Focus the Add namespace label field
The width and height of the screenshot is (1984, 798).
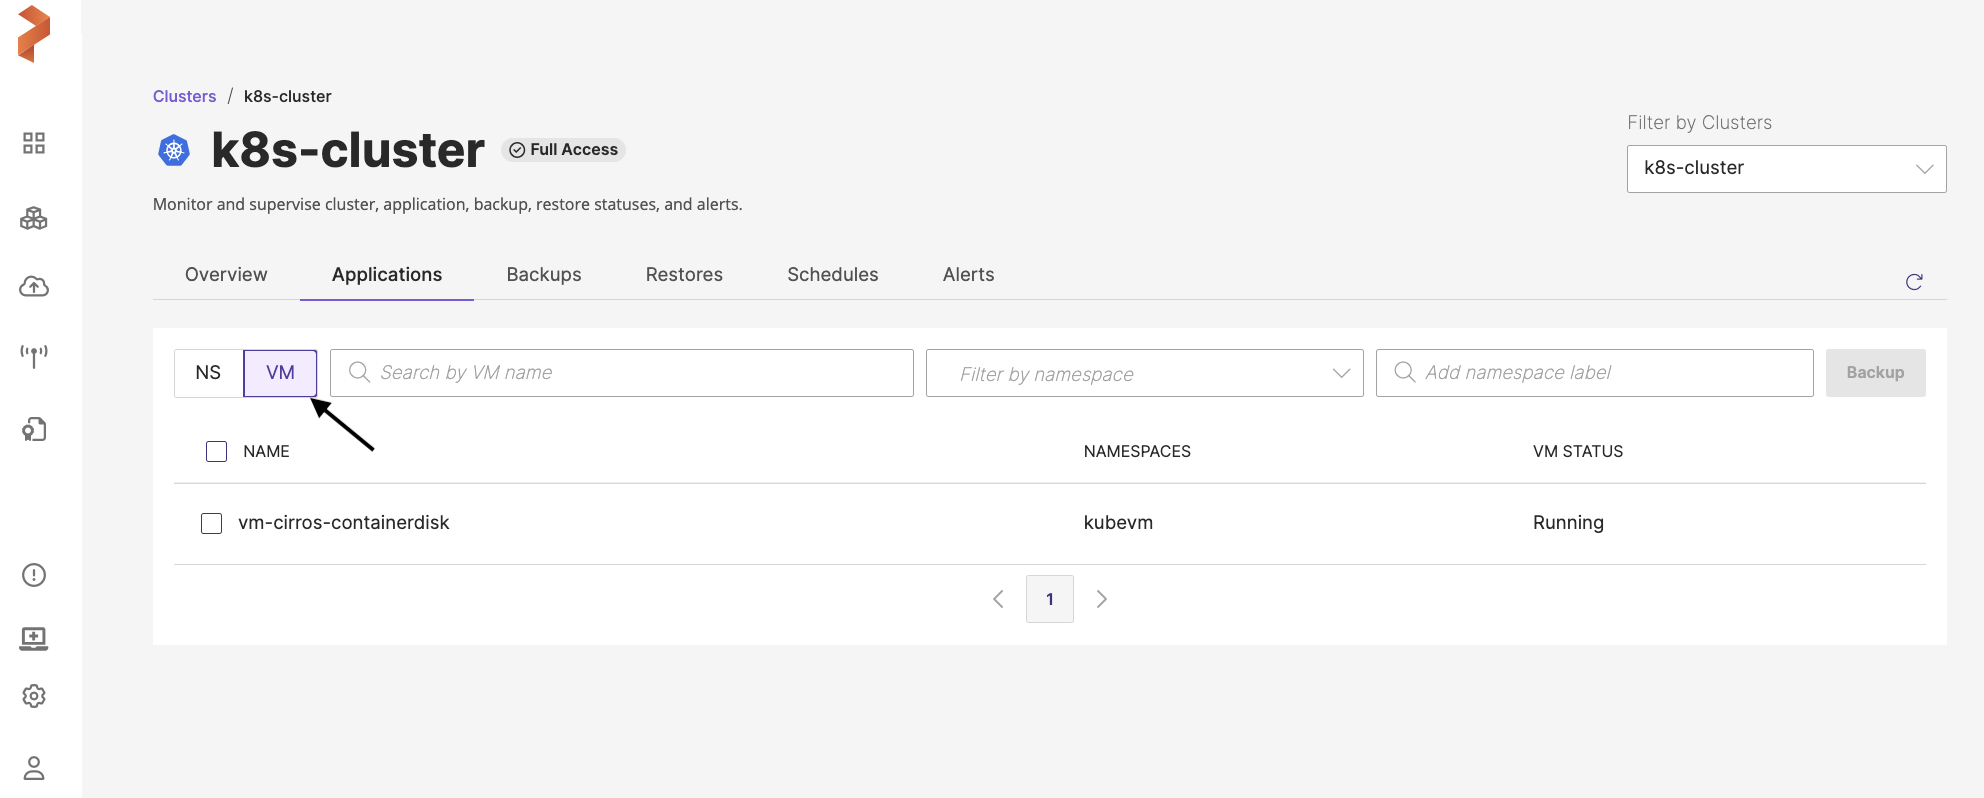1594,373
